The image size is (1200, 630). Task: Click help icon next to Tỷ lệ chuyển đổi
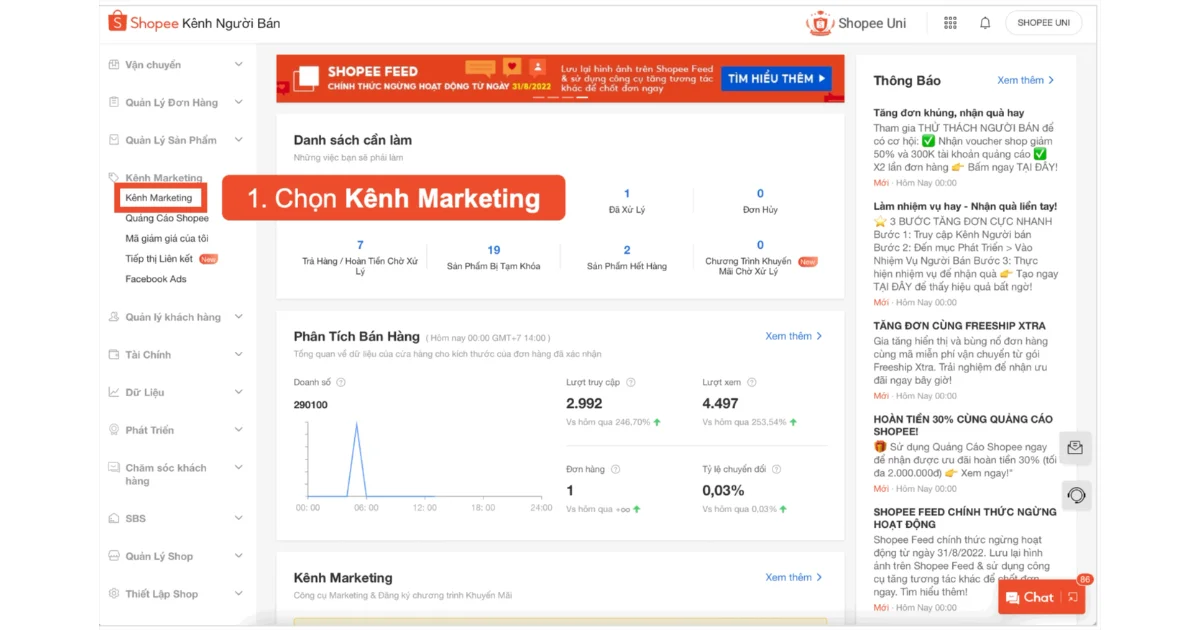tap(777, 469)
